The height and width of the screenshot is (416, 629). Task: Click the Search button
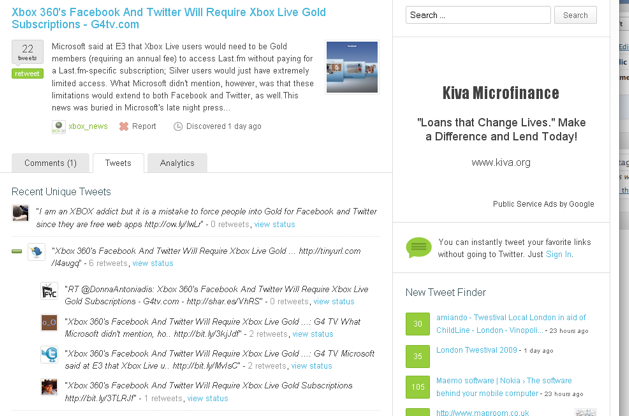(575, 15)
